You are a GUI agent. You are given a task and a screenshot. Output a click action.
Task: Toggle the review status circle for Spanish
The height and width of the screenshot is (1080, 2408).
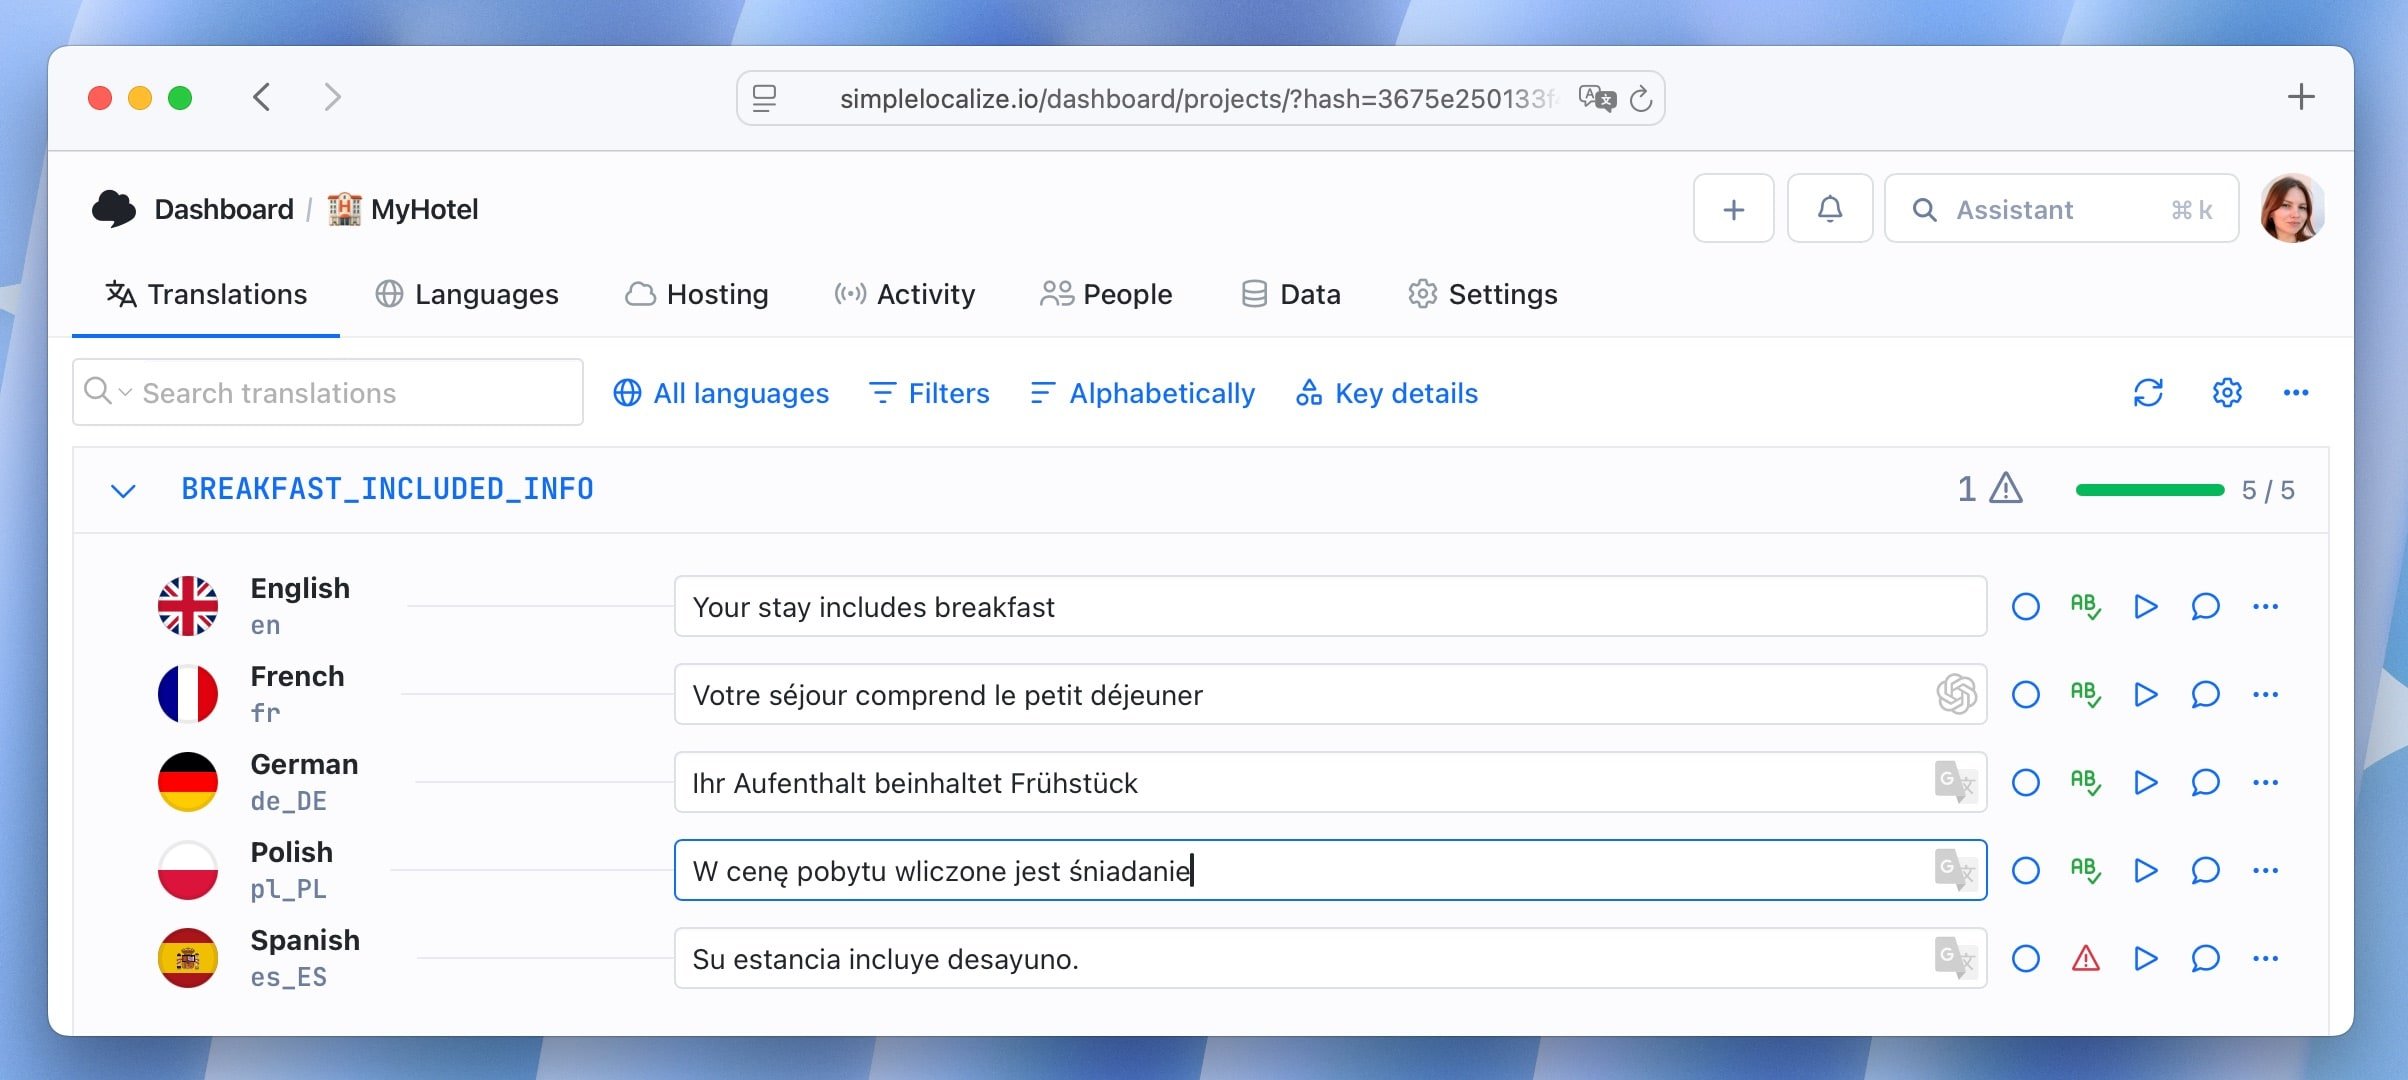[2025, 959]
